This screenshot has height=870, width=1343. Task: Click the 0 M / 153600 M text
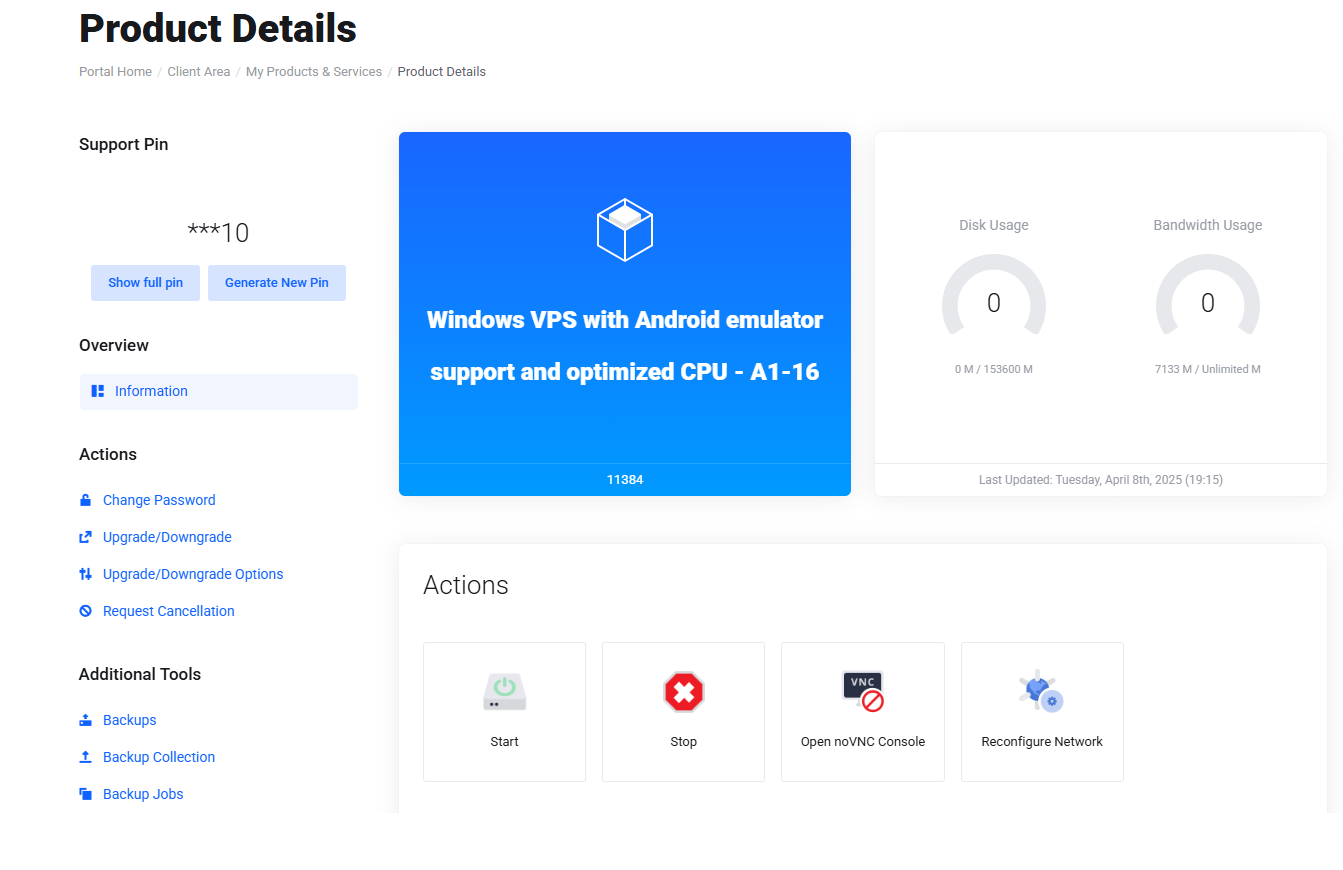[994, 369]
